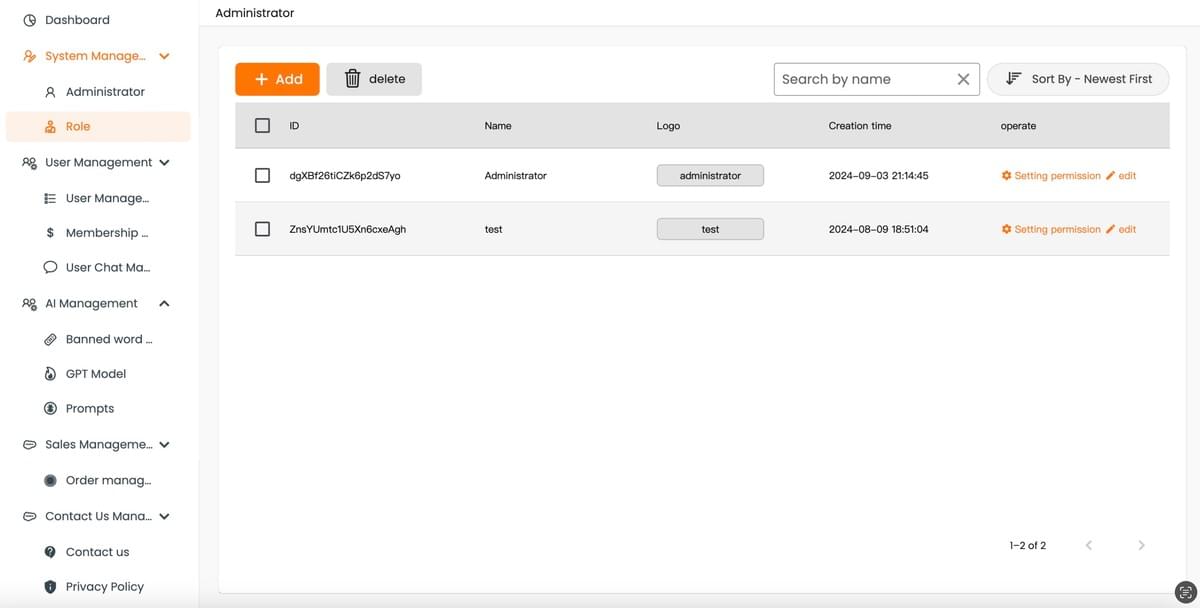Click the Privacy Policy shield icon
1200x608 pixels.
click(50, 587)
